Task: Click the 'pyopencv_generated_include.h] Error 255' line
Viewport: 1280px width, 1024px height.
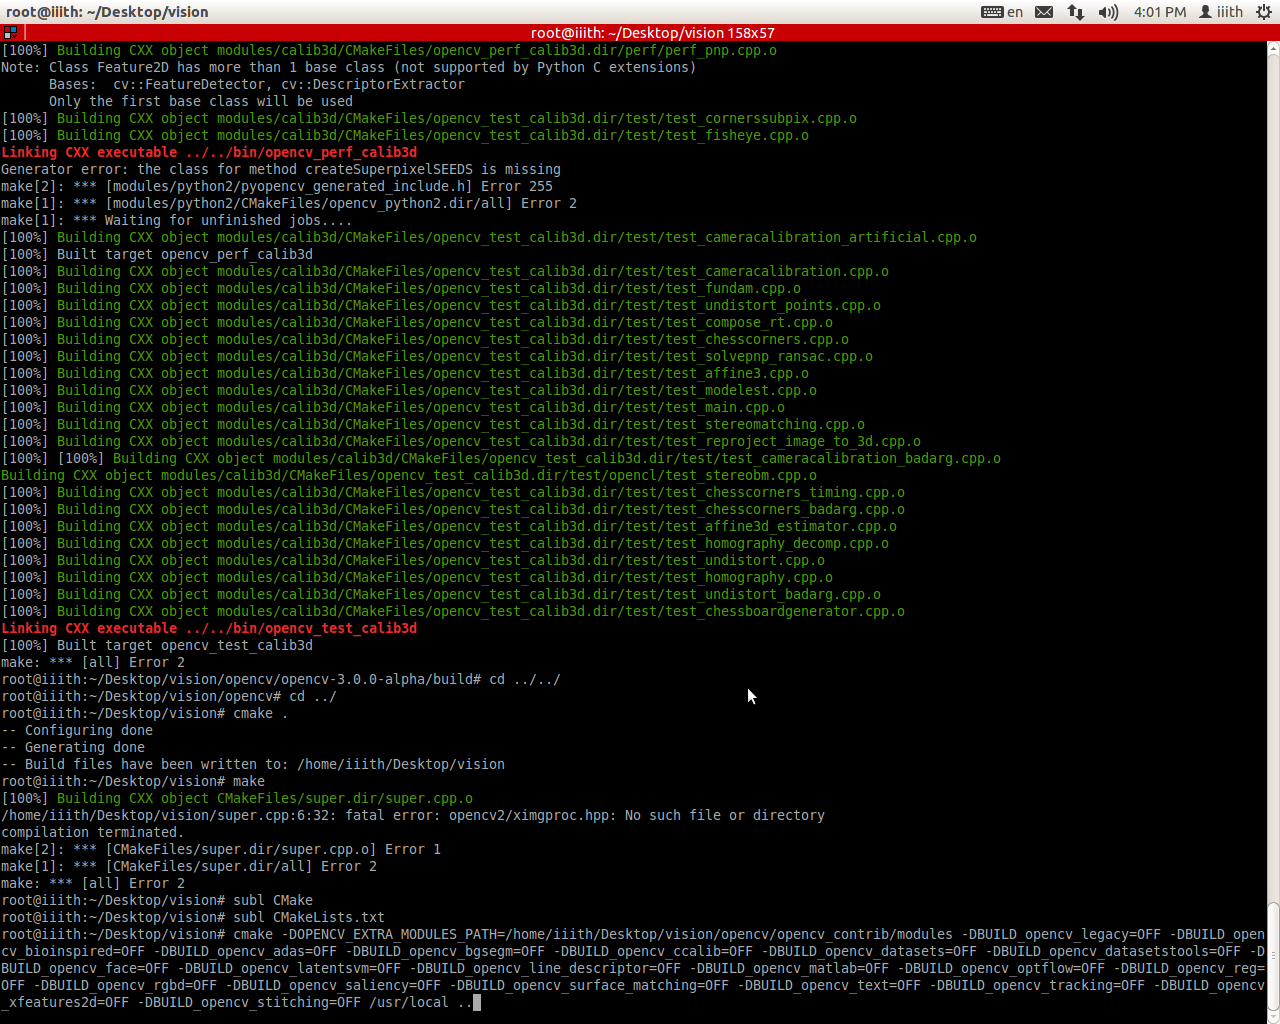Action: coord(277,186)
